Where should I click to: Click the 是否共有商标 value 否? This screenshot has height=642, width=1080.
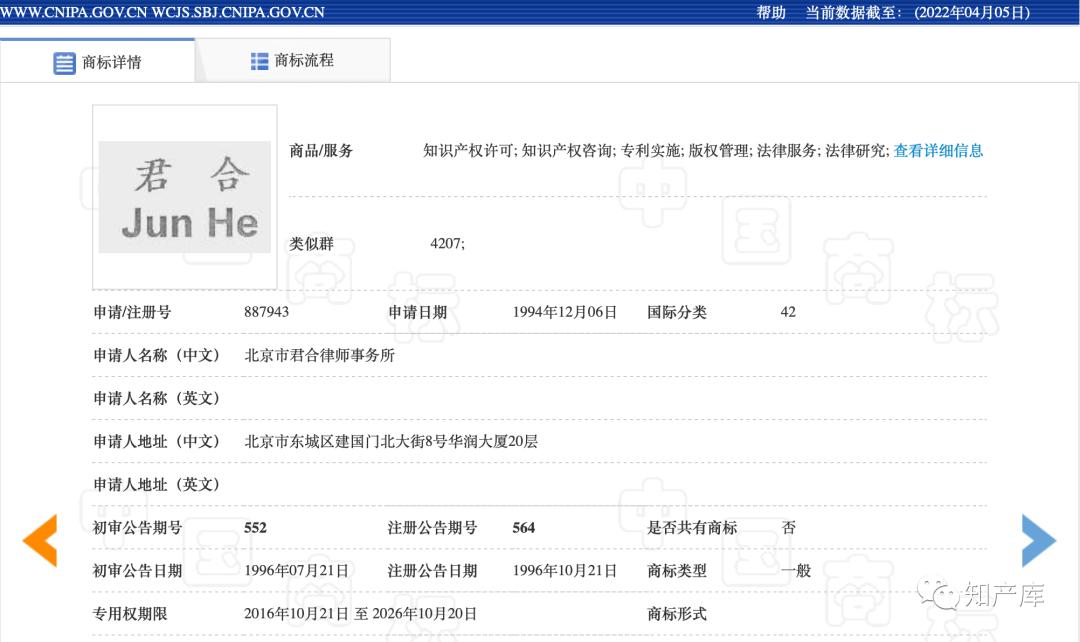pyautogui.click(x=789, y=527)
